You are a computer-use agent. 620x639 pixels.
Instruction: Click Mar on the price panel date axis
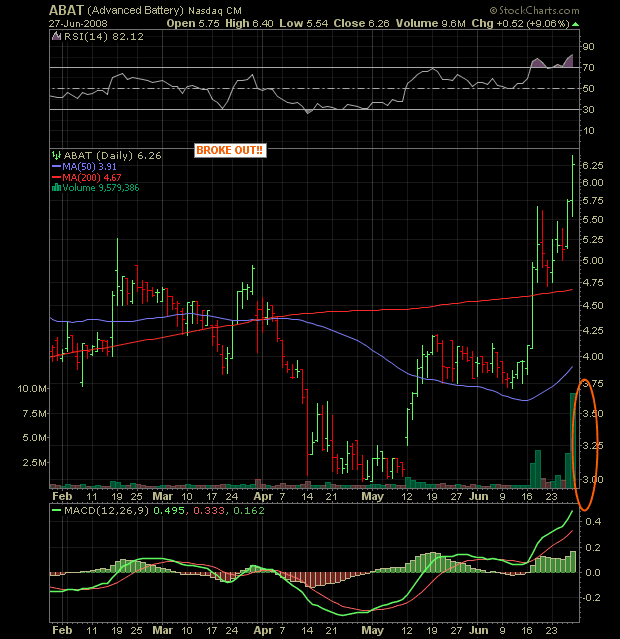point(163,496)
